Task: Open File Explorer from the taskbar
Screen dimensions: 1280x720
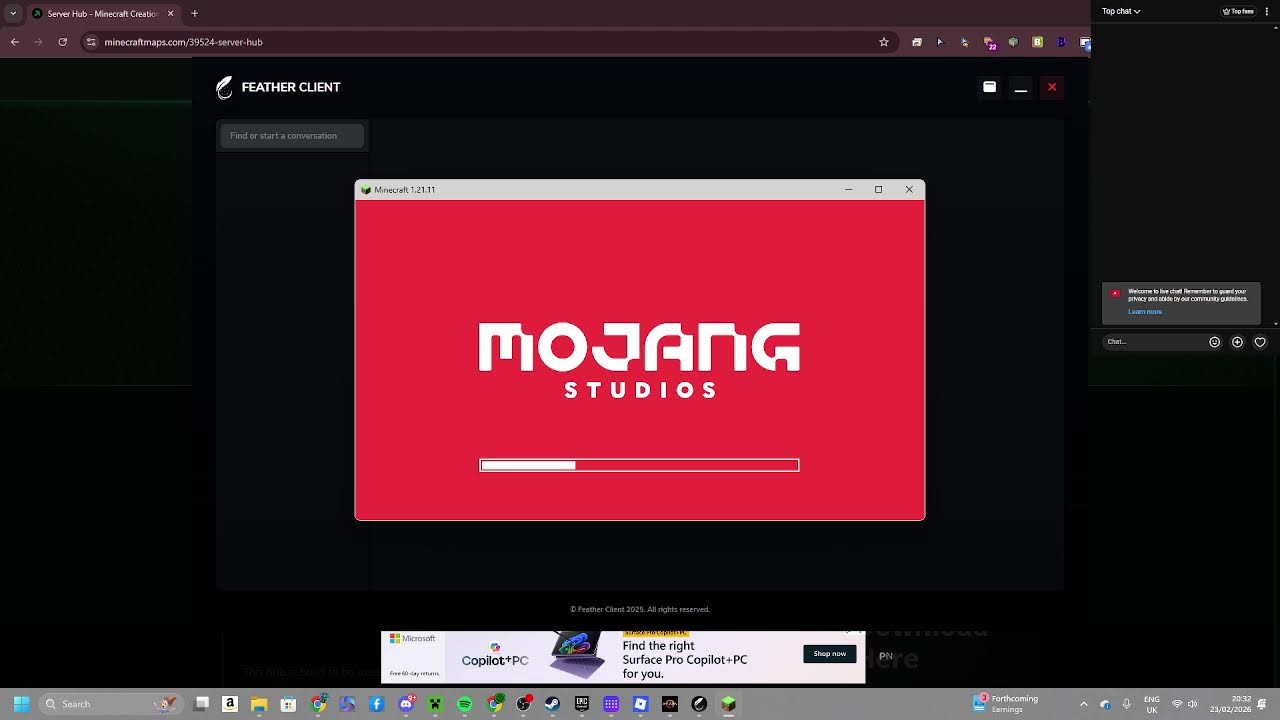Action: tap(259, 704)
